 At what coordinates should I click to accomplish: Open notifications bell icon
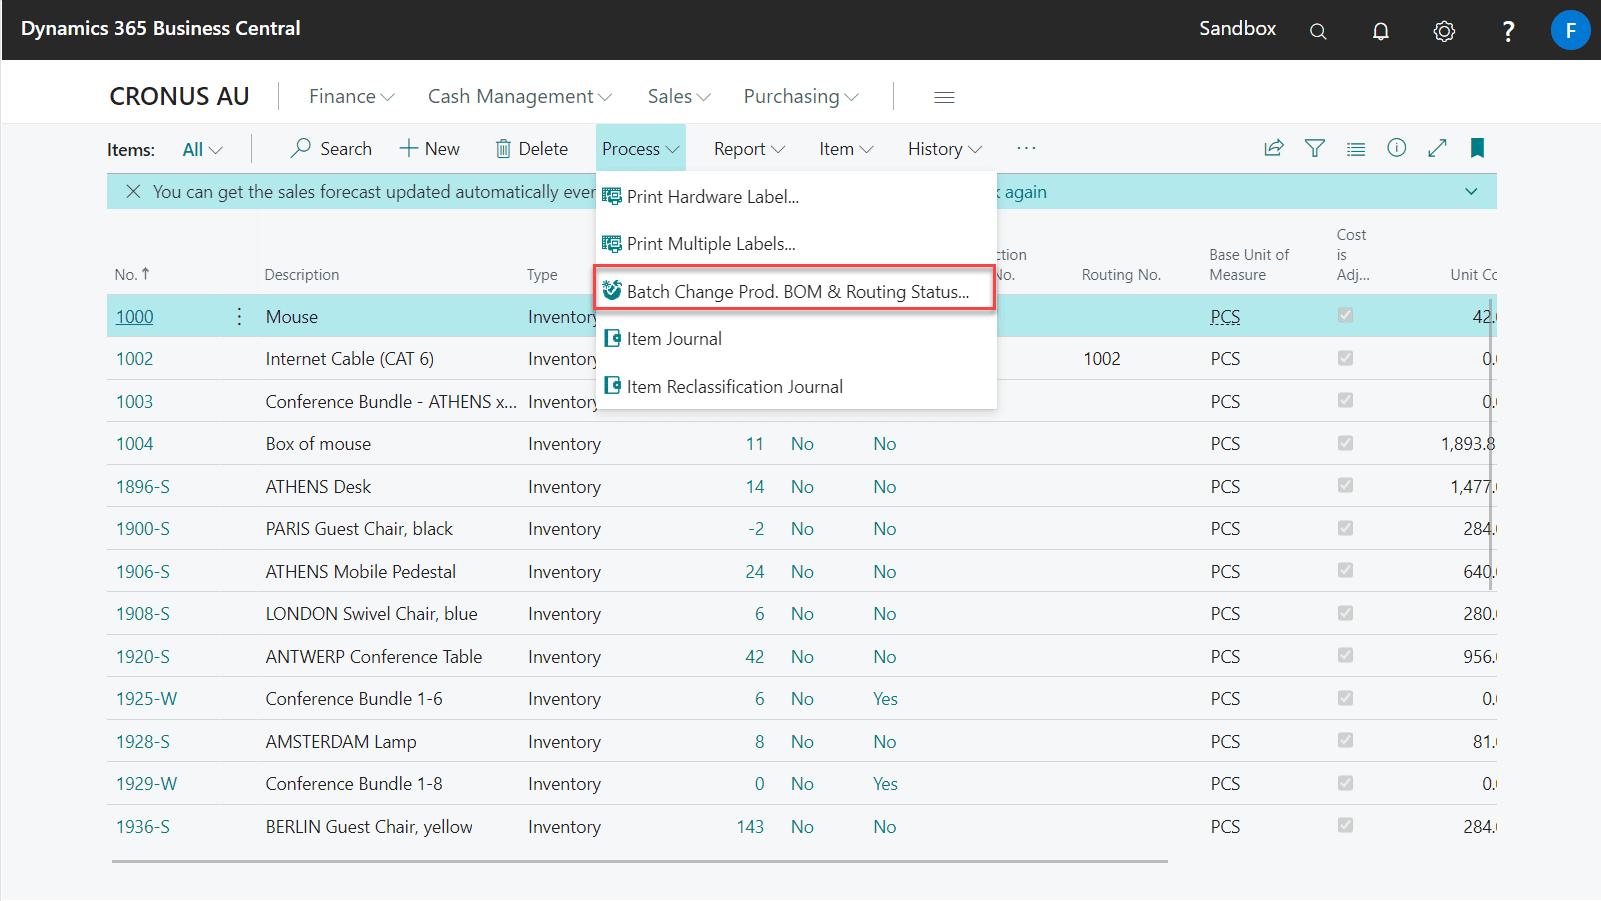click(x=1381, y=31)
